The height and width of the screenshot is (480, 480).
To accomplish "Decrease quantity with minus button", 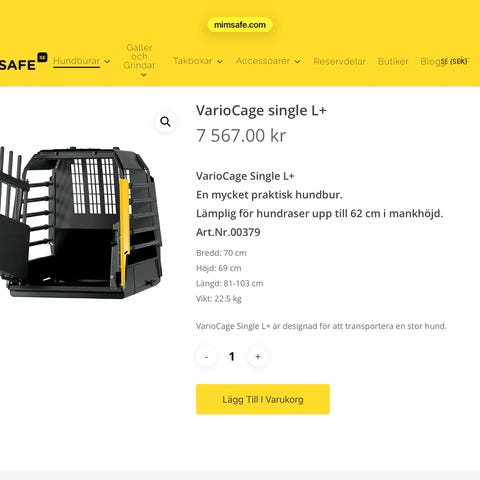I will coord(206,357).
